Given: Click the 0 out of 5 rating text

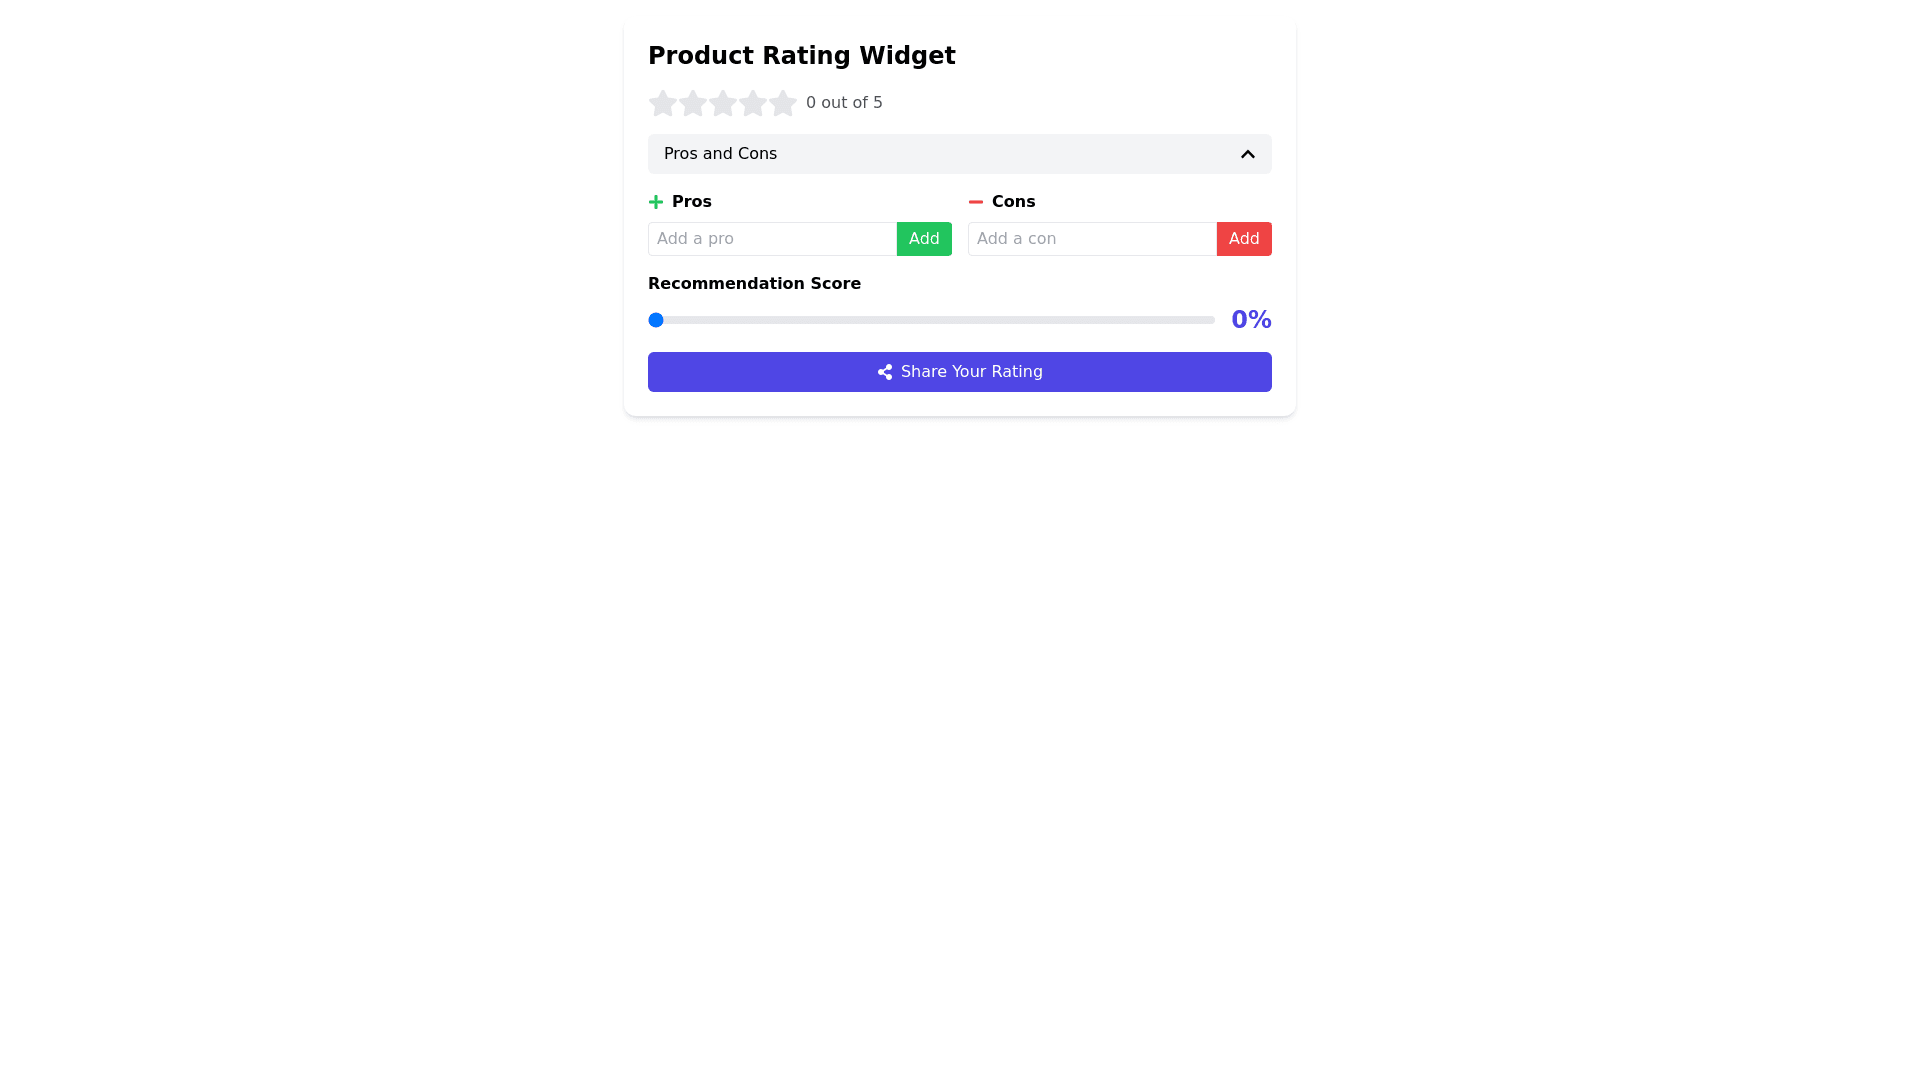Looking at the screenshot, I should [844, 103].
